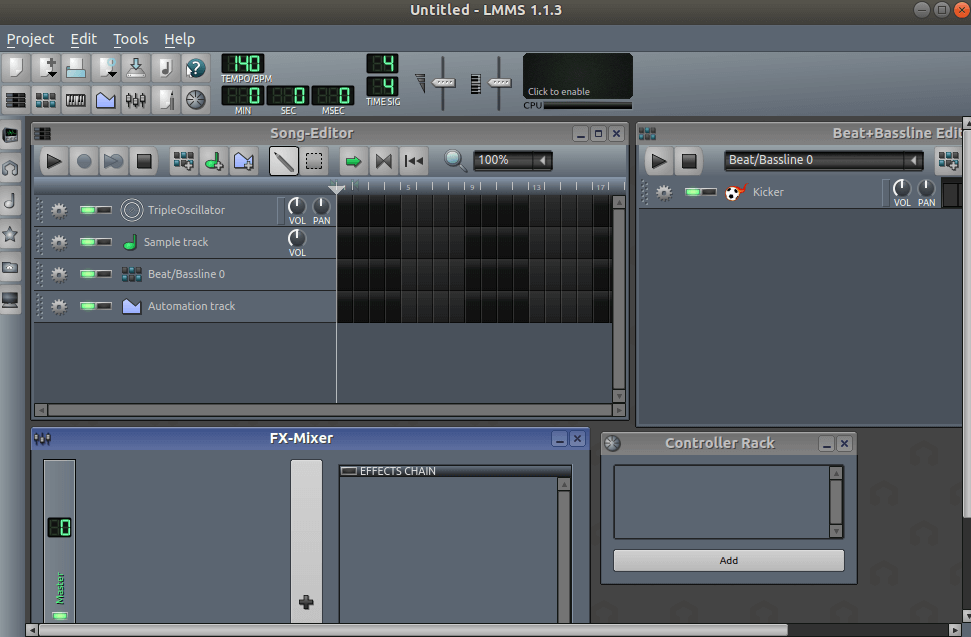This screenshot has width=971, height=637.
Task: Show the controller rack toolbar icon
Action: (x=196, y=100)
